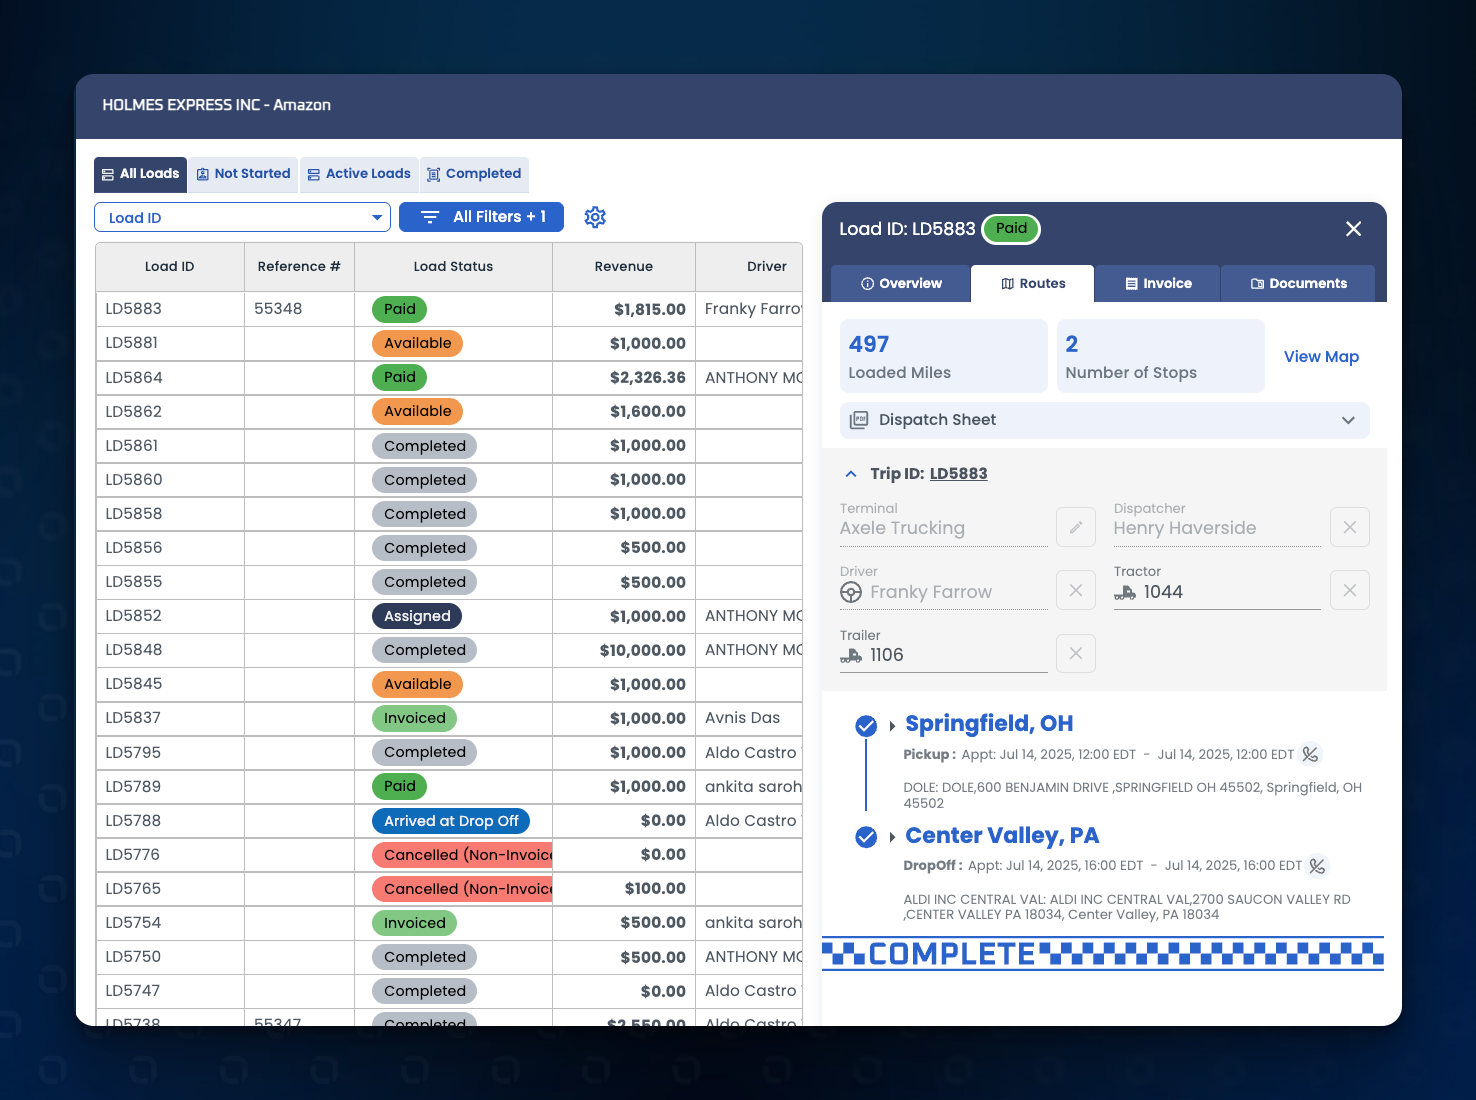Open the Load ID search dropdown
Viewport: 1476px width, 1100px height.
click(242, 217)
